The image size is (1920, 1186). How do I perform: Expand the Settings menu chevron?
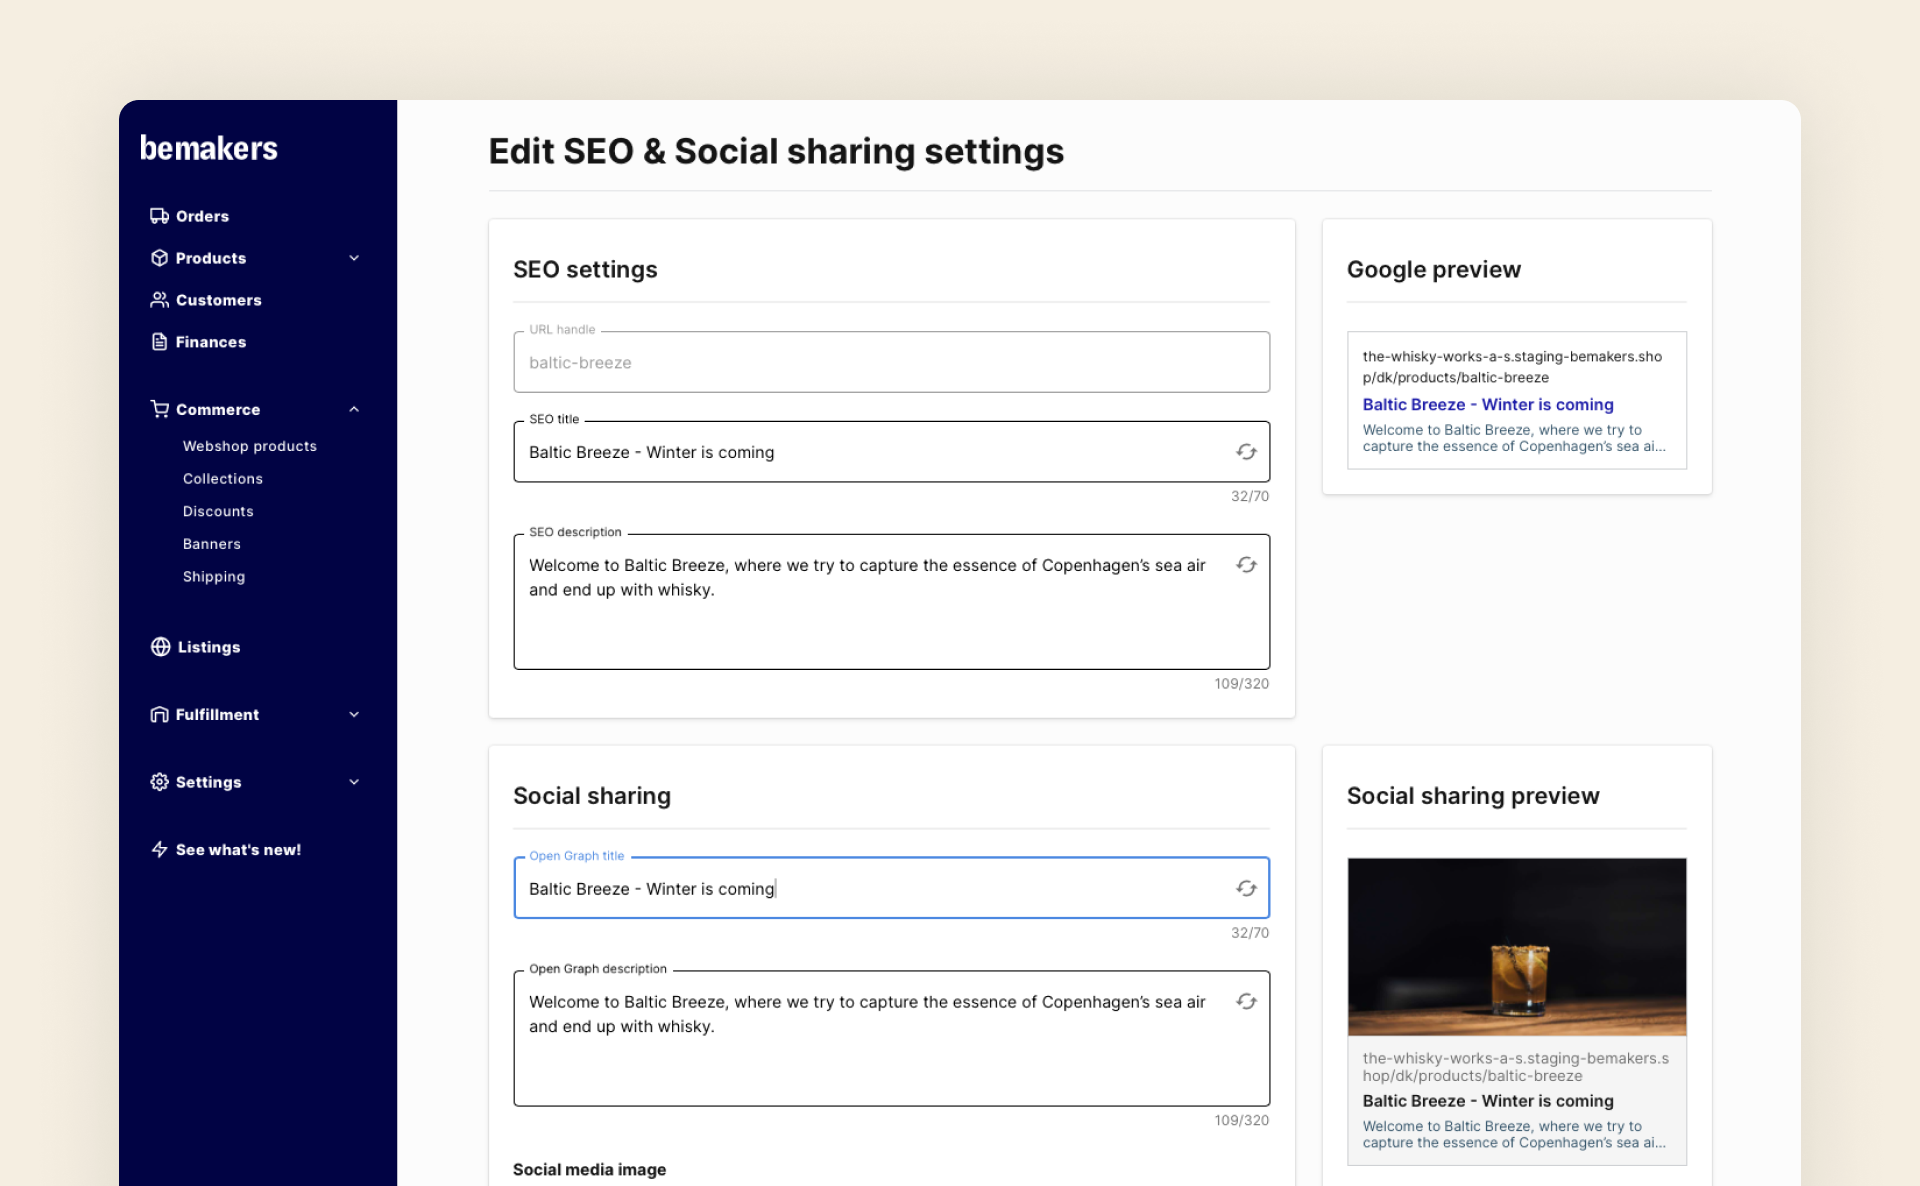[x=354, y=782]
